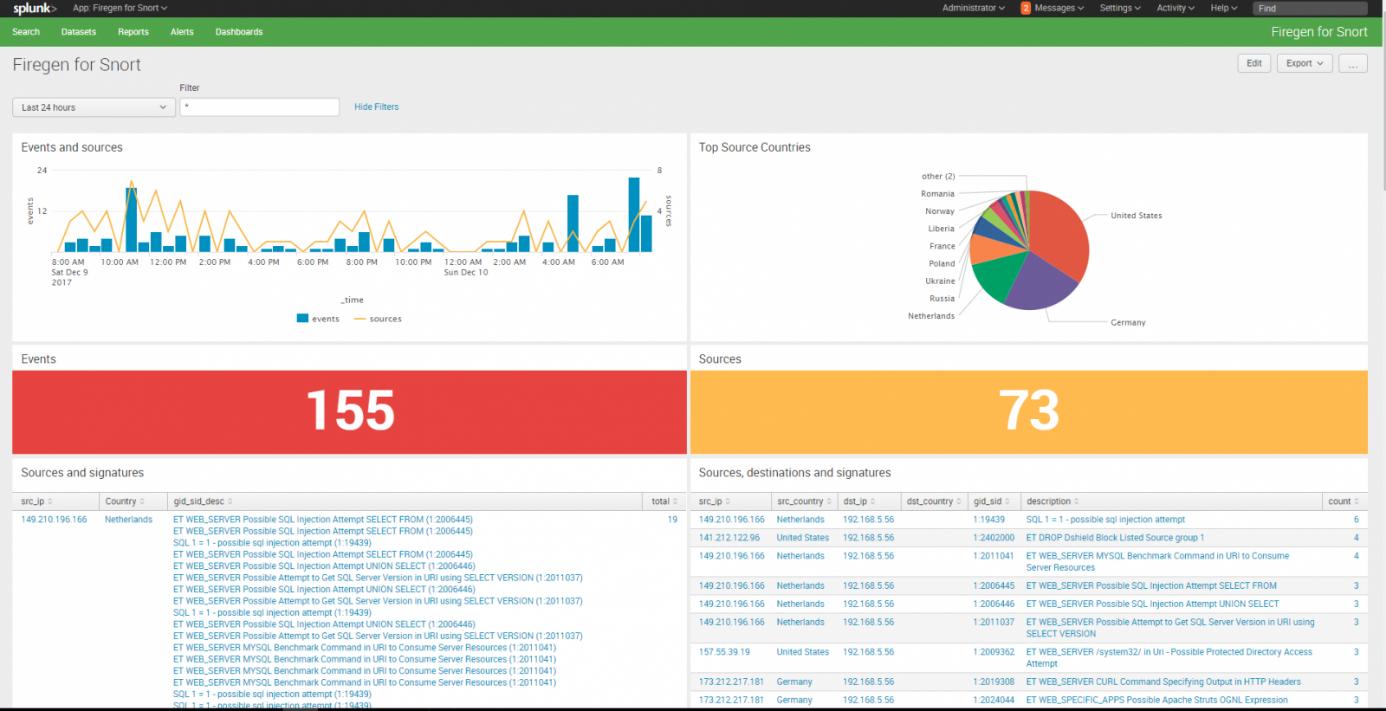
Task: Sort by src_ip in Sources and signatures
Action: 36,501
